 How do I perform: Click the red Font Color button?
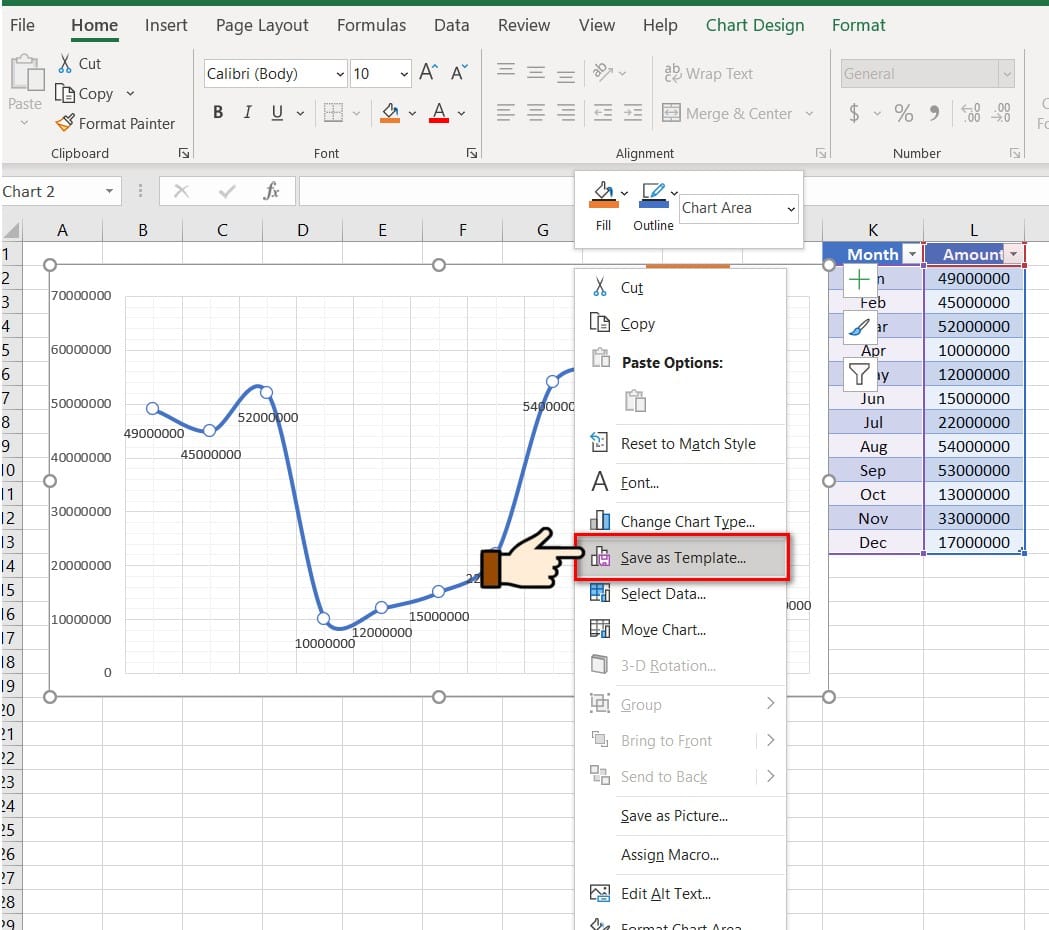[438, 113]
